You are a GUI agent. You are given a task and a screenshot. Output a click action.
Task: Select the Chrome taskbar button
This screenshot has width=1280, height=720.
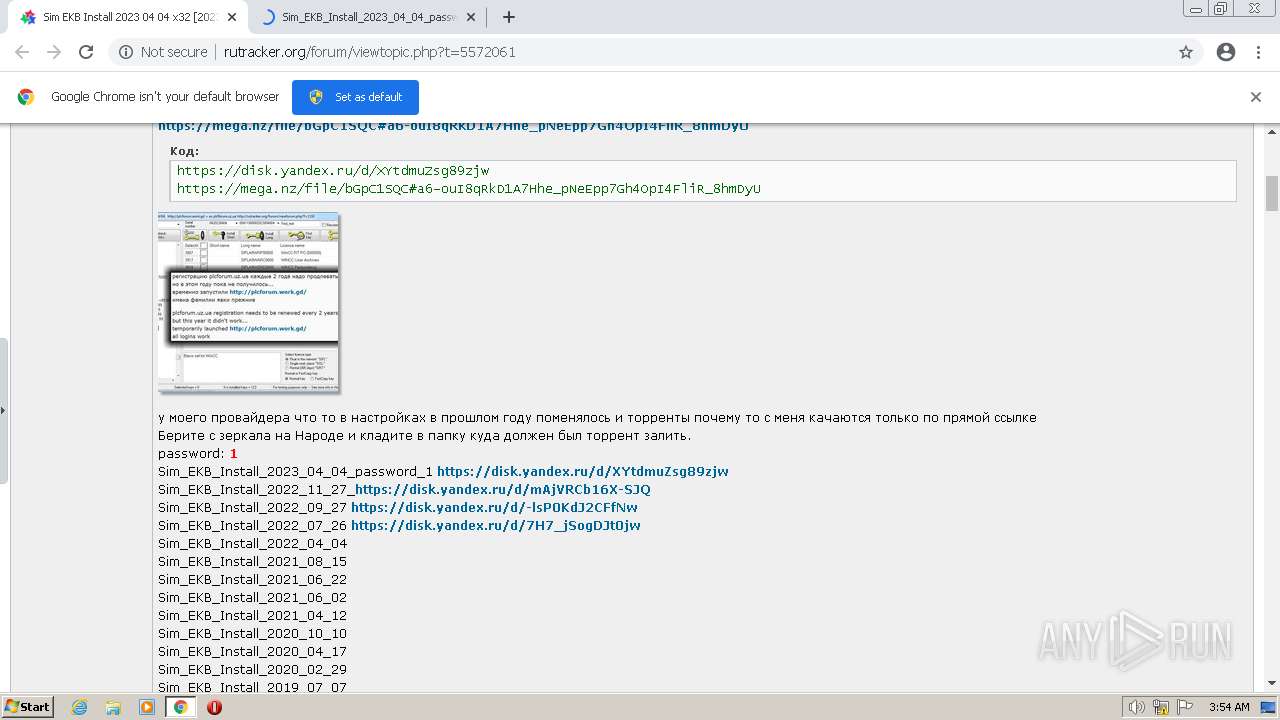click(x=181, y=707)
